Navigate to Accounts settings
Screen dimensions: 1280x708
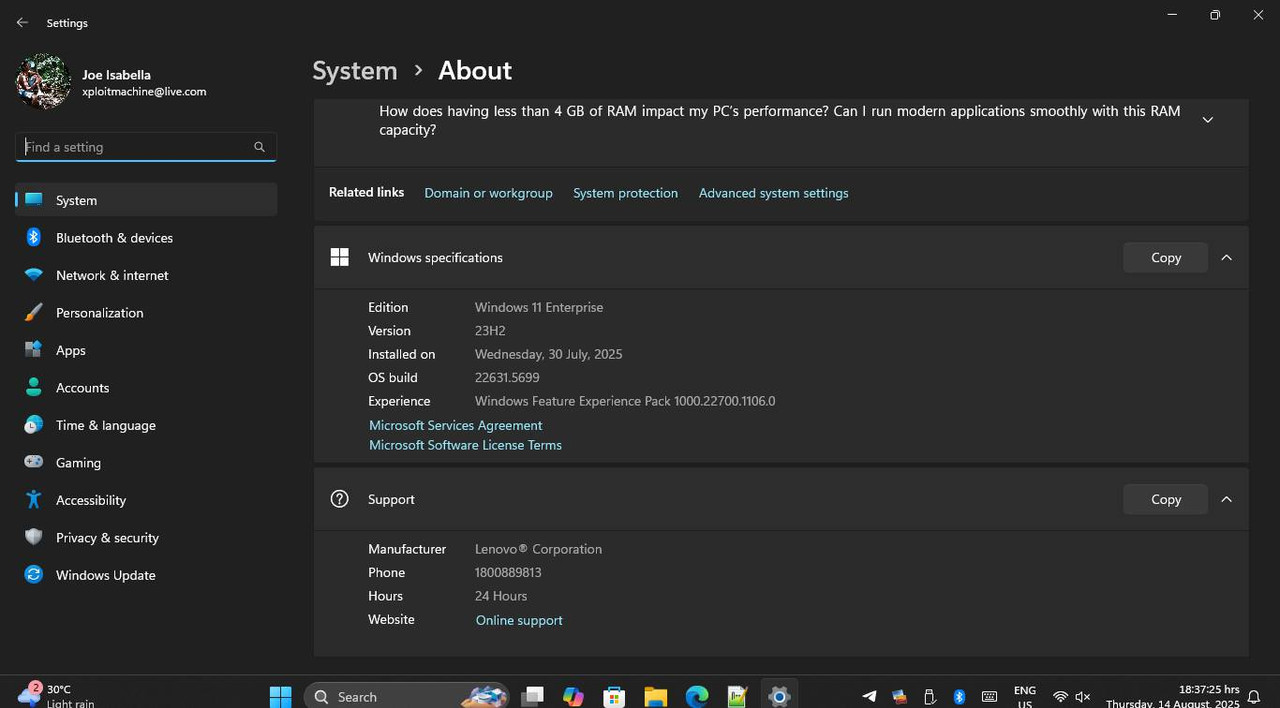click(x=146, y=388)
